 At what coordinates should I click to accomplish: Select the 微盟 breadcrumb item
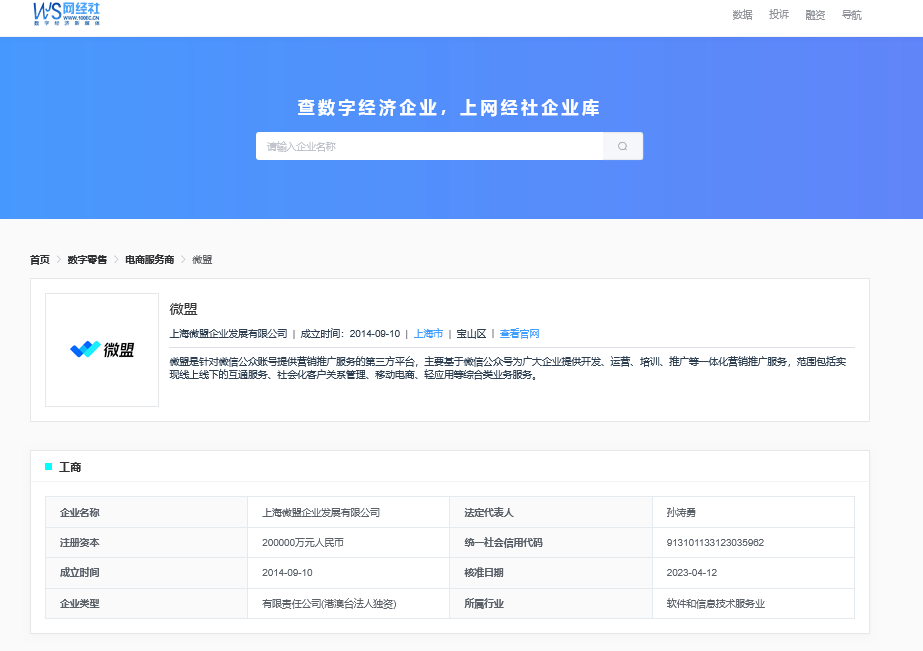coord(202,260)
